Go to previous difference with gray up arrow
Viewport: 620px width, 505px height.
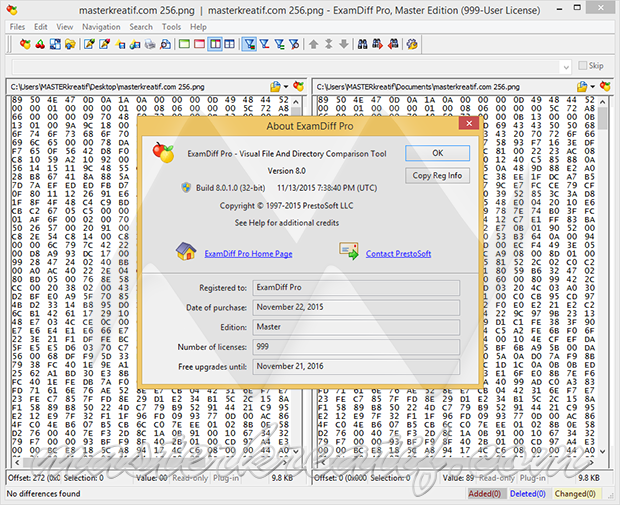point(314,44)
